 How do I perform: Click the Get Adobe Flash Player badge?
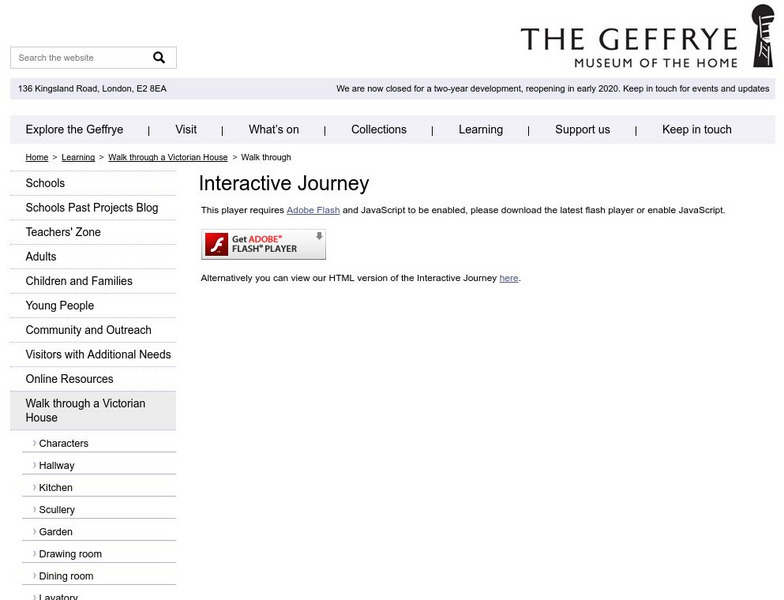263,244
